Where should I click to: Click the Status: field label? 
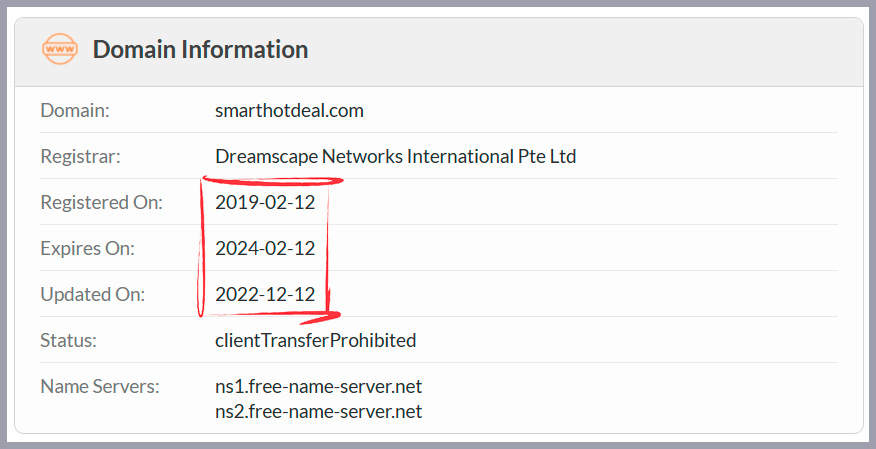click(x=69, y=340)
